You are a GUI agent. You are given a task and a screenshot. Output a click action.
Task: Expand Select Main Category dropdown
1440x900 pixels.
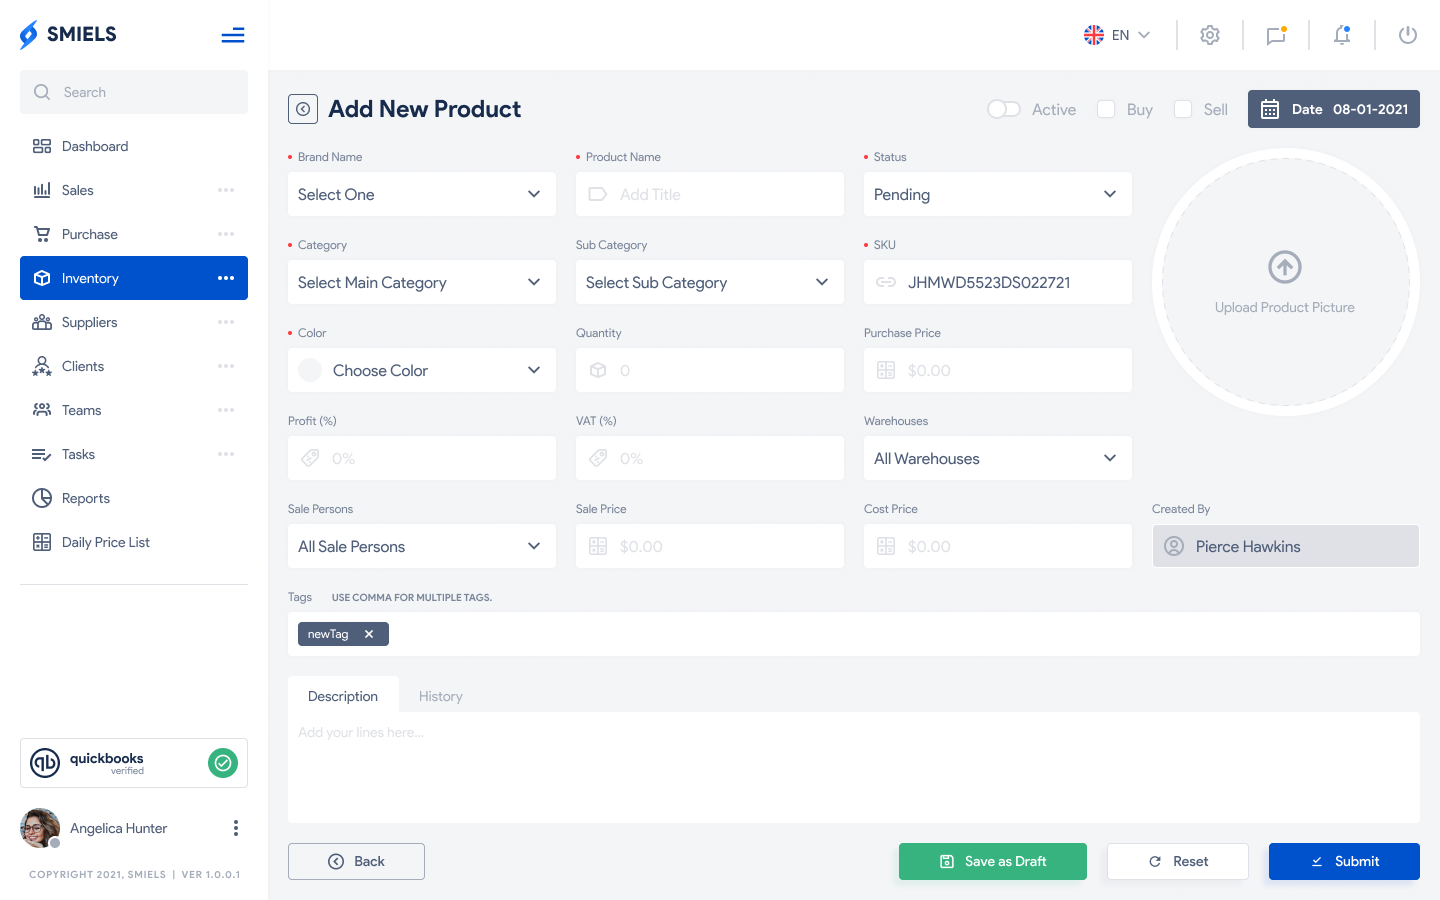click(x=422, y=282)
